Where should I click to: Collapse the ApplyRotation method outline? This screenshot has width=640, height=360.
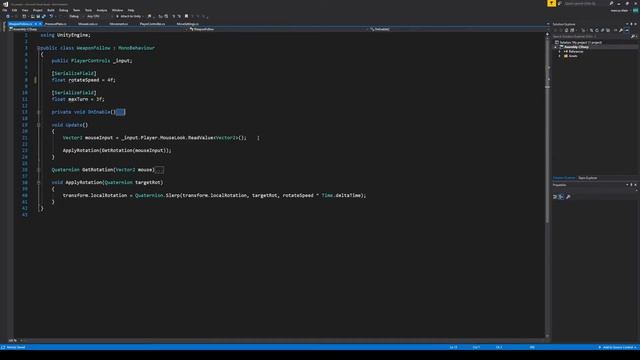(39, 182)
